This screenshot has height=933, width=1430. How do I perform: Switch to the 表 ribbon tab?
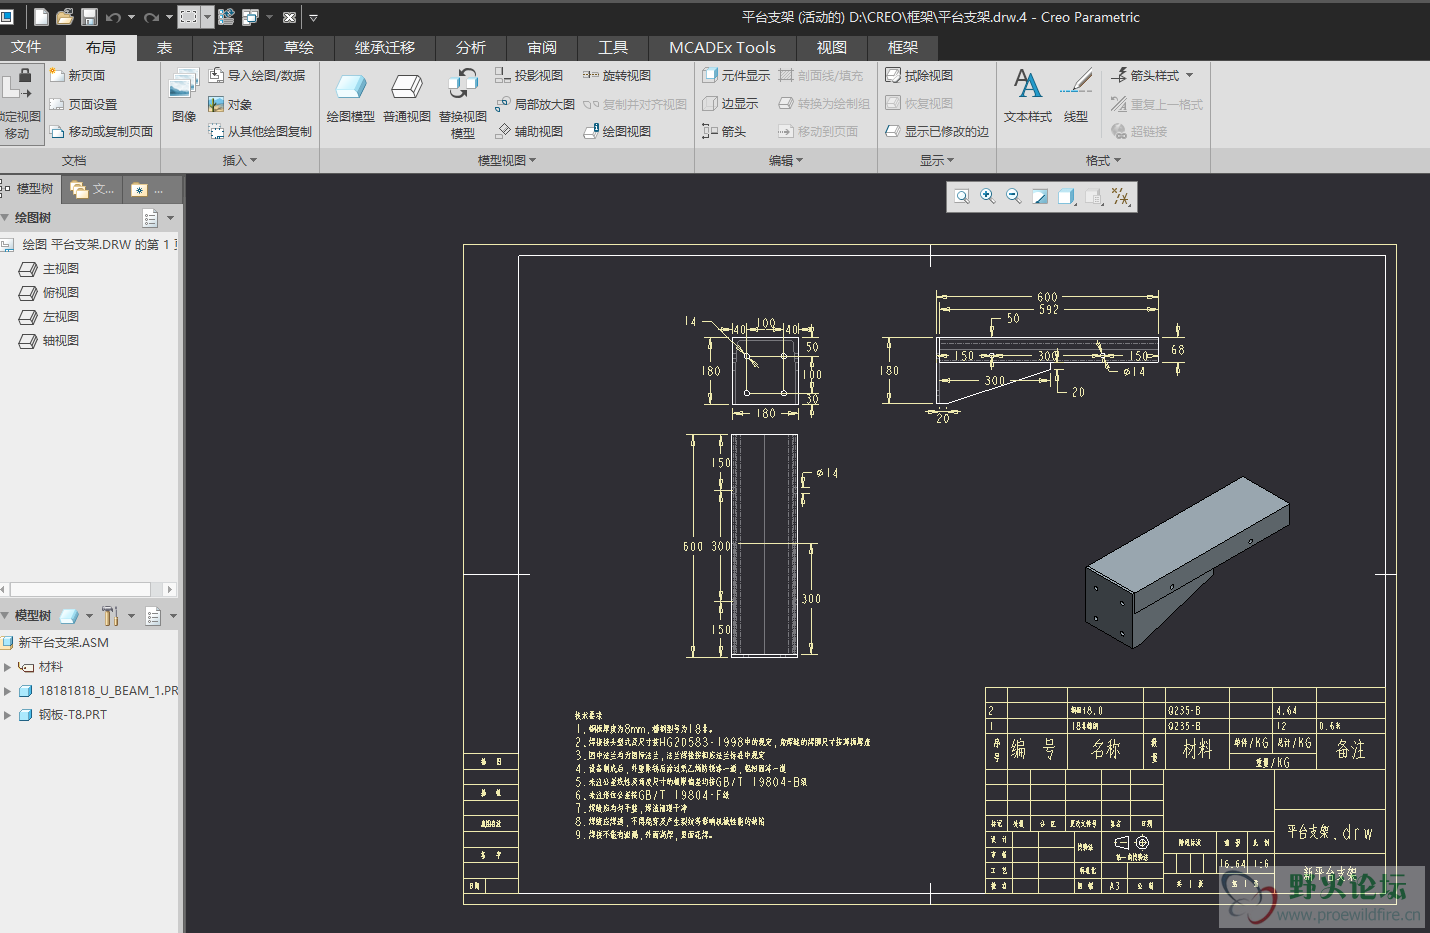click(164, 48)
